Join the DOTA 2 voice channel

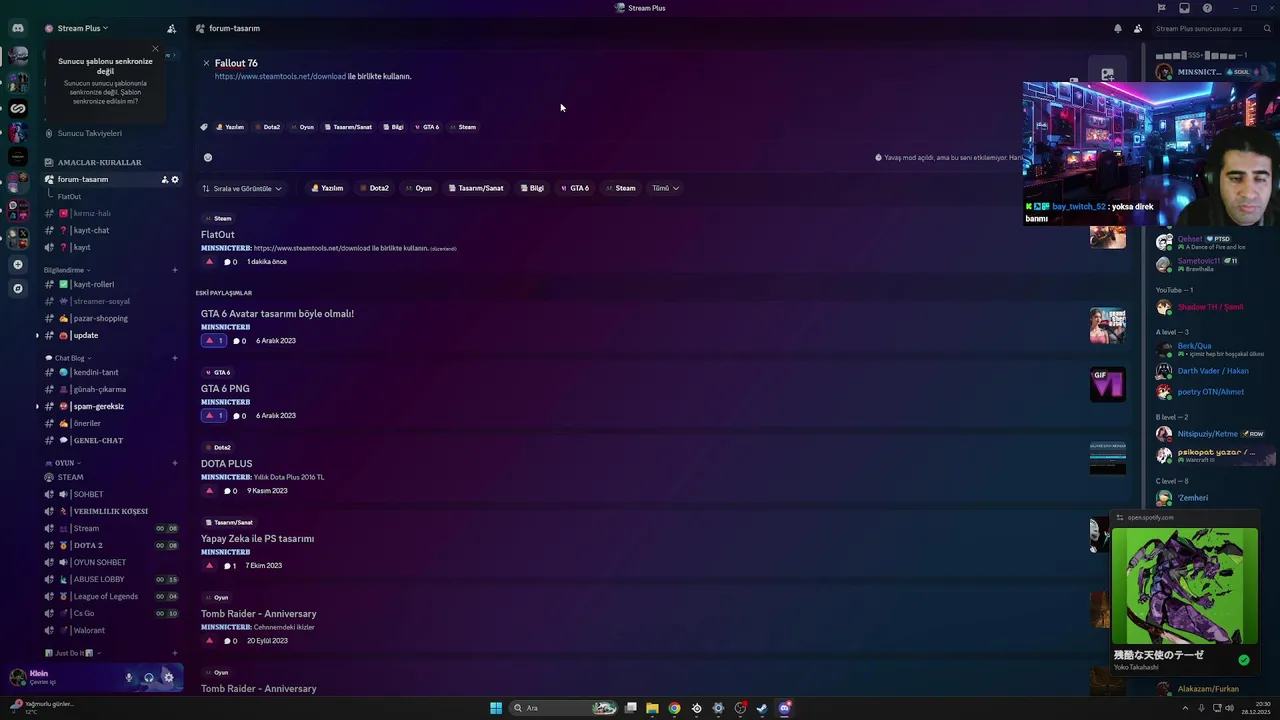(x=87, y=545)
